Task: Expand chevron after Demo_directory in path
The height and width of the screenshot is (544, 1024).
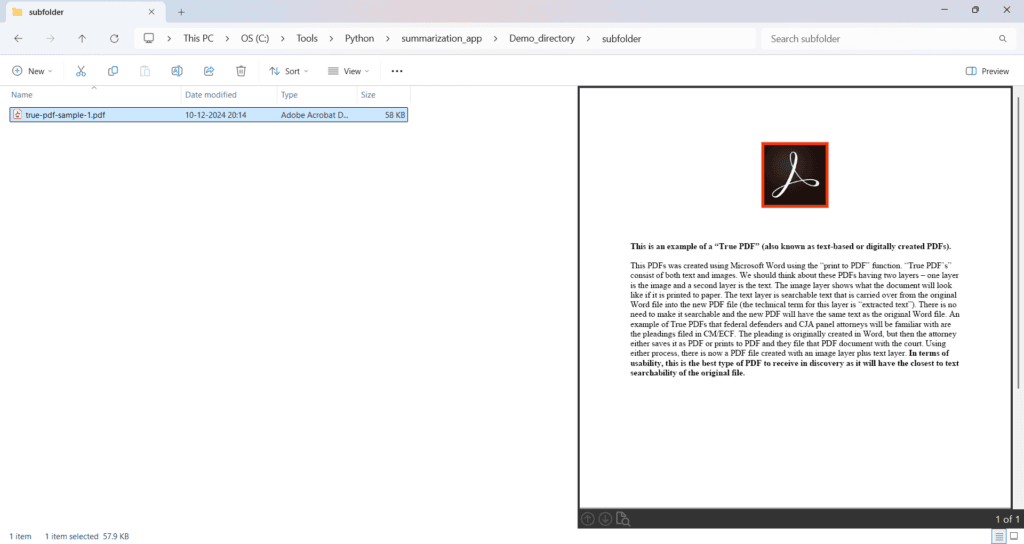Action: click(588, 39)
